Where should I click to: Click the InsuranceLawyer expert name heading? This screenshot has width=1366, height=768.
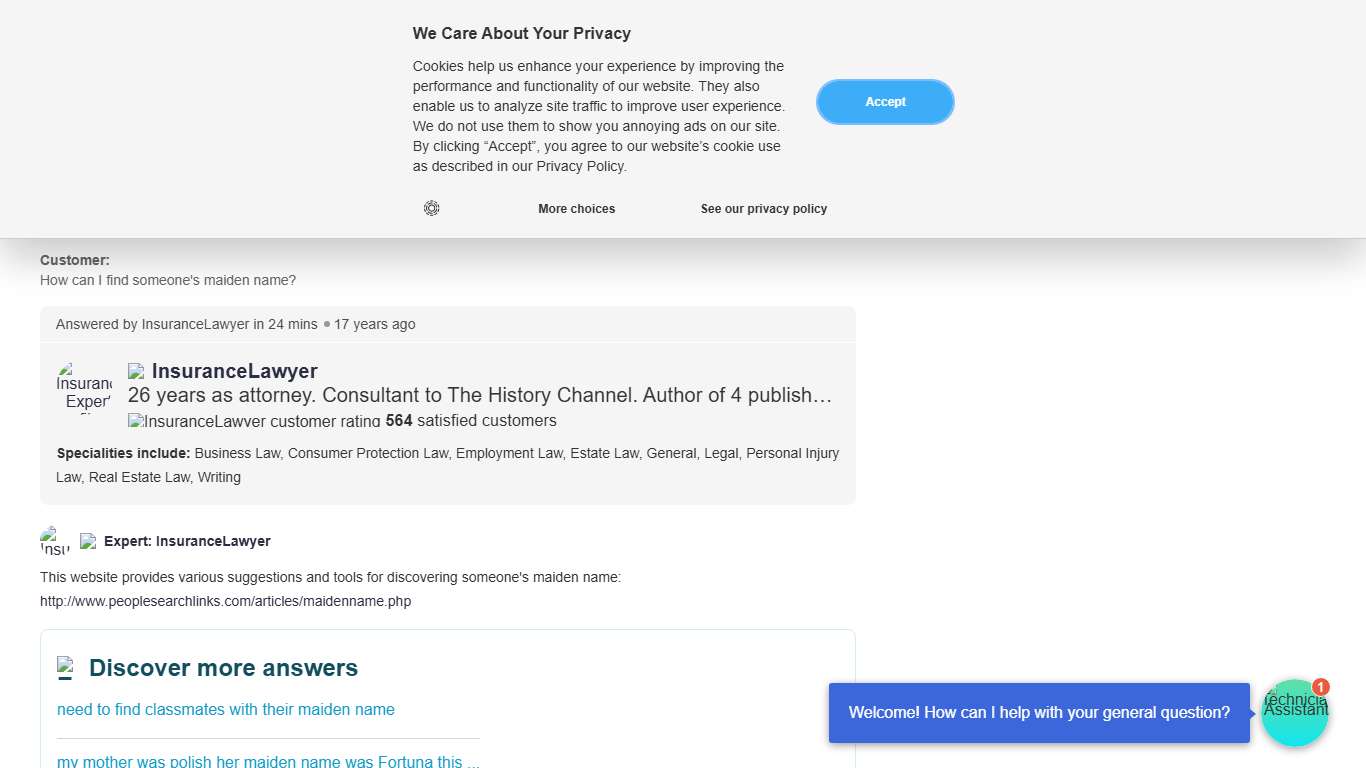(x=235, y=371)
